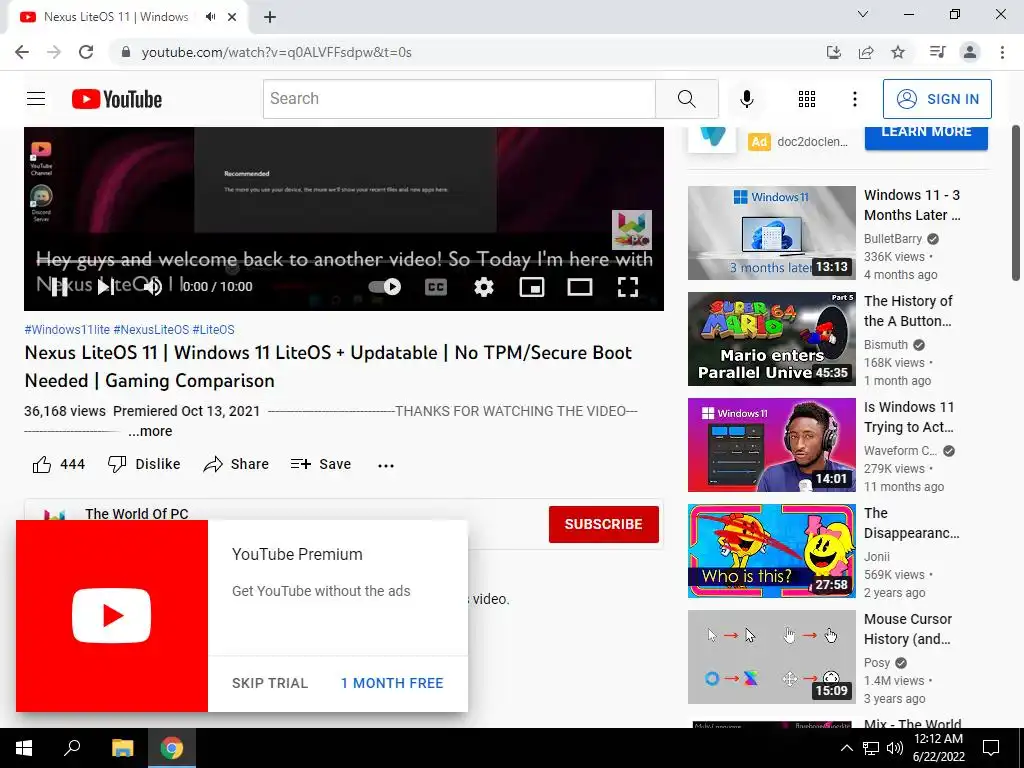The height and width of the screenshot is (768, 1024).
Task: Open more actions ellipsis below video
Action: [x=386, y=465]
